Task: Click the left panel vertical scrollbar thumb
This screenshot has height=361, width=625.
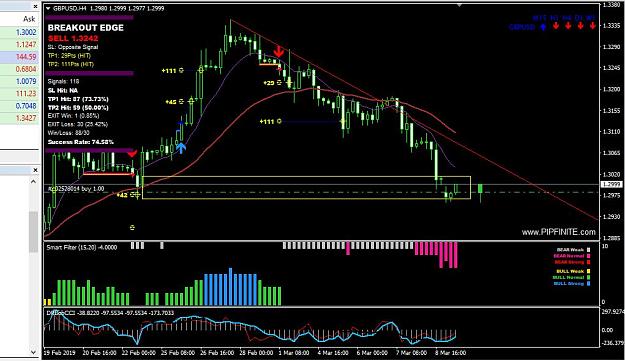Action: (33, 232)
